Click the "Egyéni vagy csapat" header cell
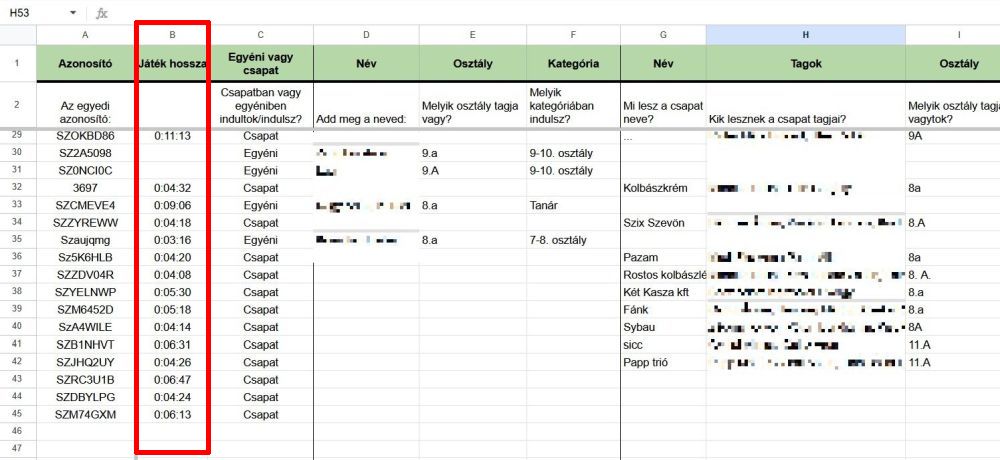This screenshot has height=460, width=1000. (262, 63)
